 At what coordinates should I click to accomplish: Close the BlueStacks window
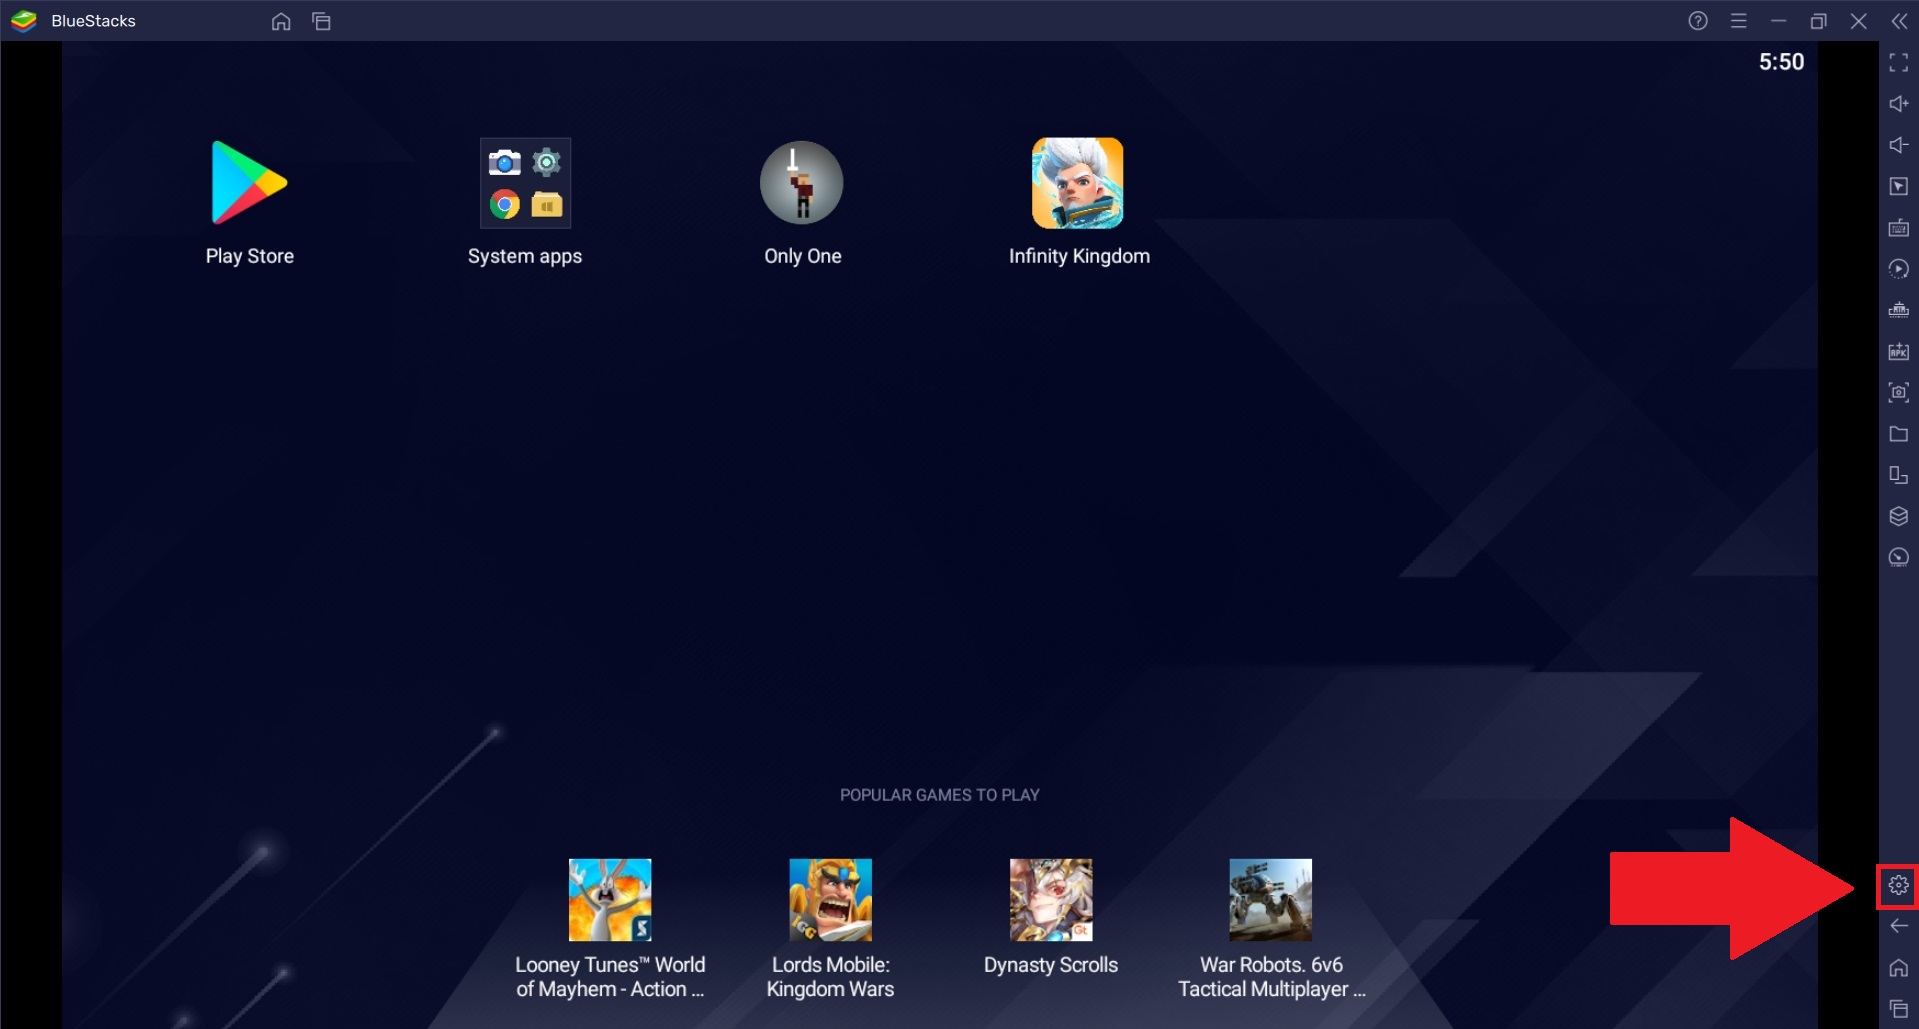[x=1859, y=21]
